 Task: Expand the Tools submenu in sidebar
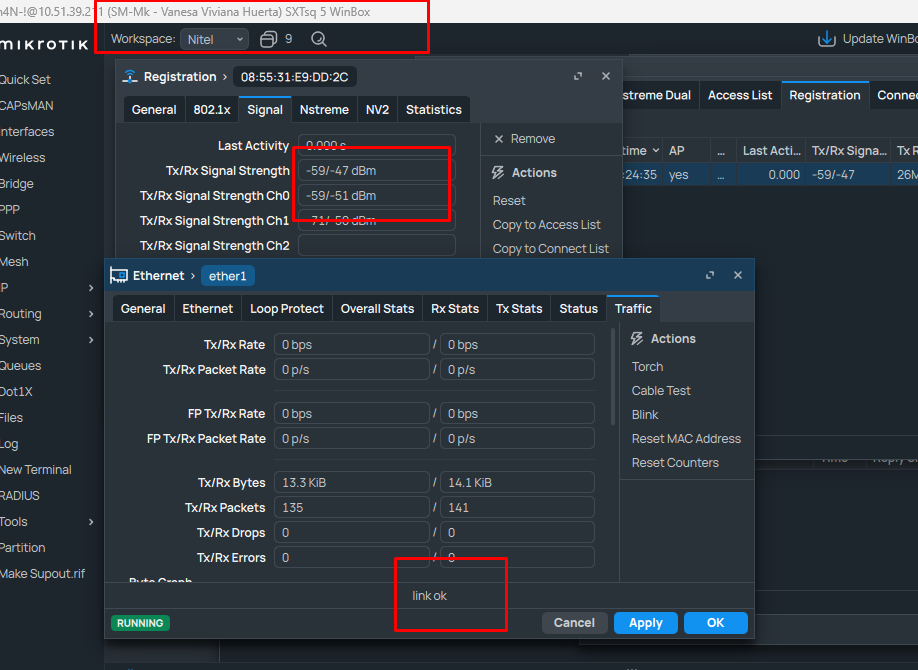[x=91, y=522]
